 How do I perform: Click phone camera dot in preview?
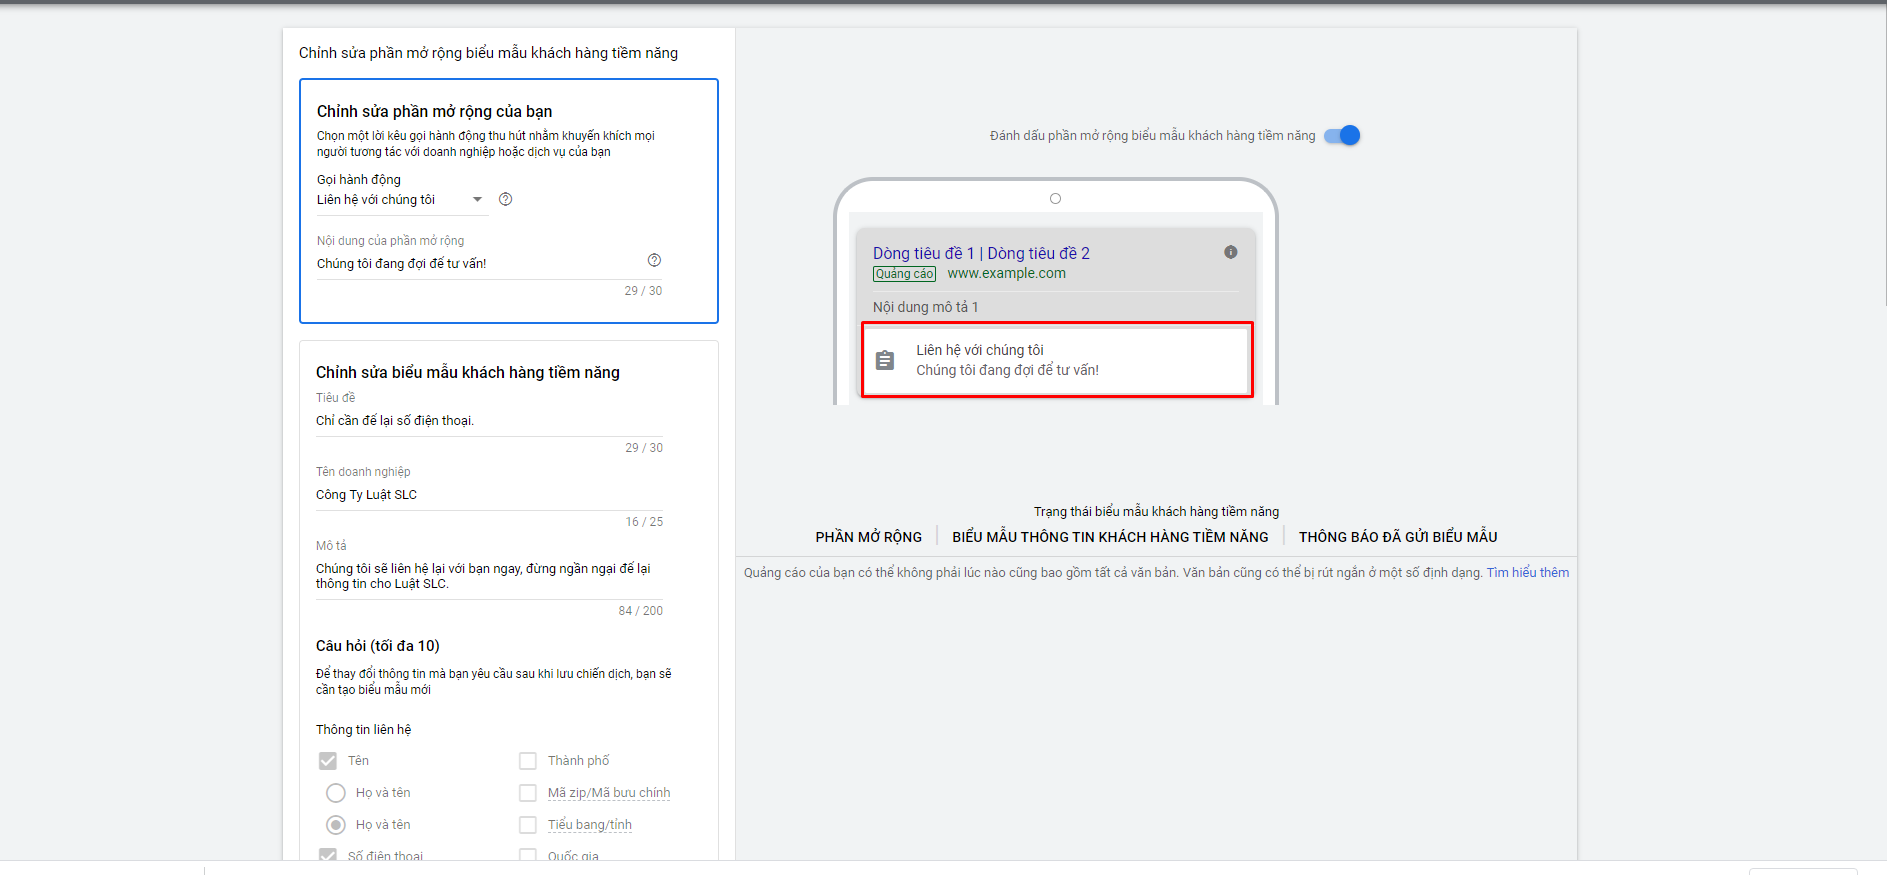coord(1055,198)
